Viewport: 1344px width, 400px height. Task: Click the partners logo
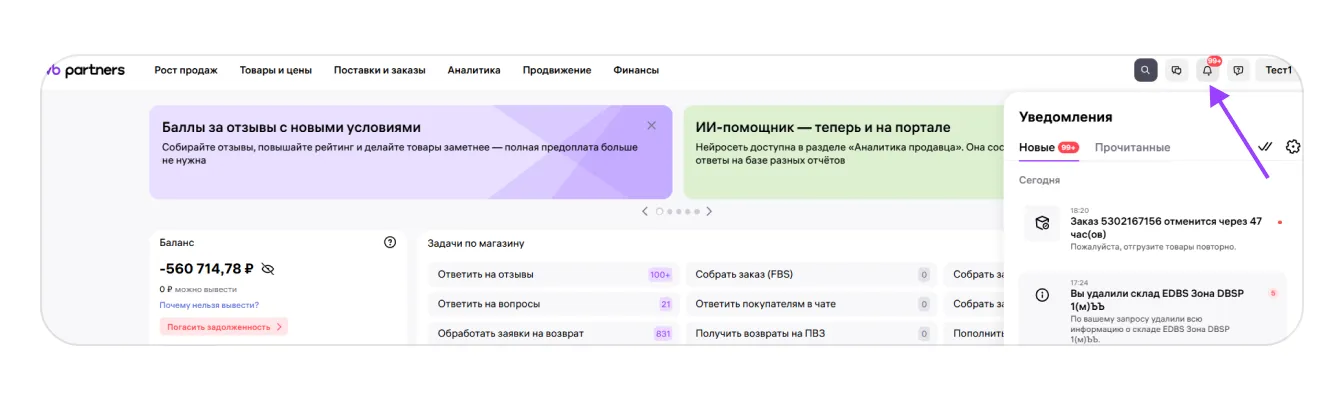85,70
